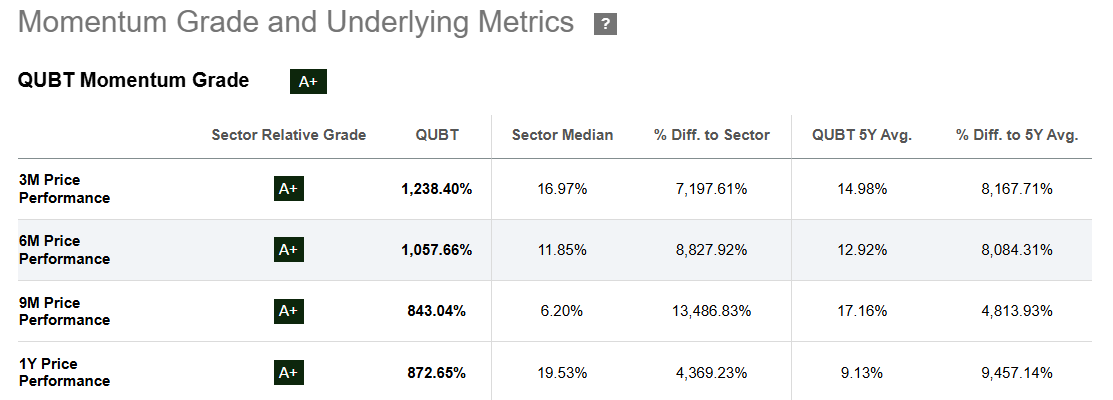
Task: Click the question mark help icon
Action: (x=605, y=25)
